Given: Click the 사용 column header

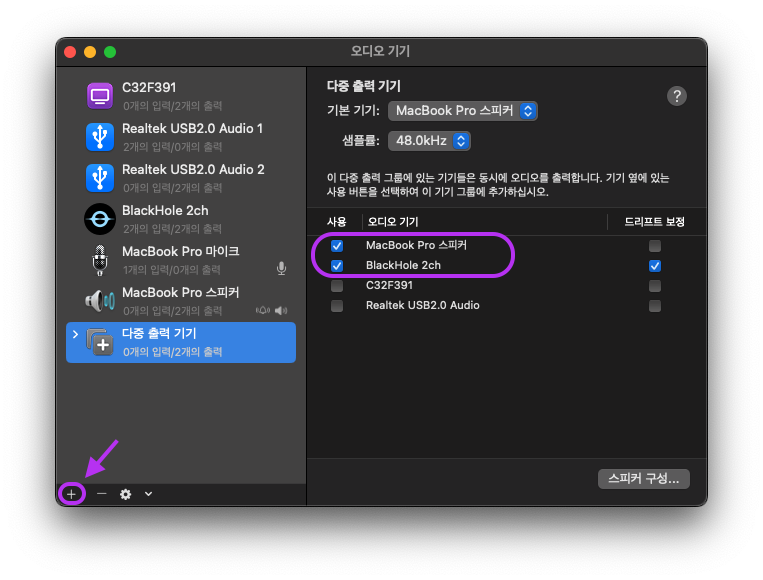Looking at the screenshot, I should coord(336,221).
